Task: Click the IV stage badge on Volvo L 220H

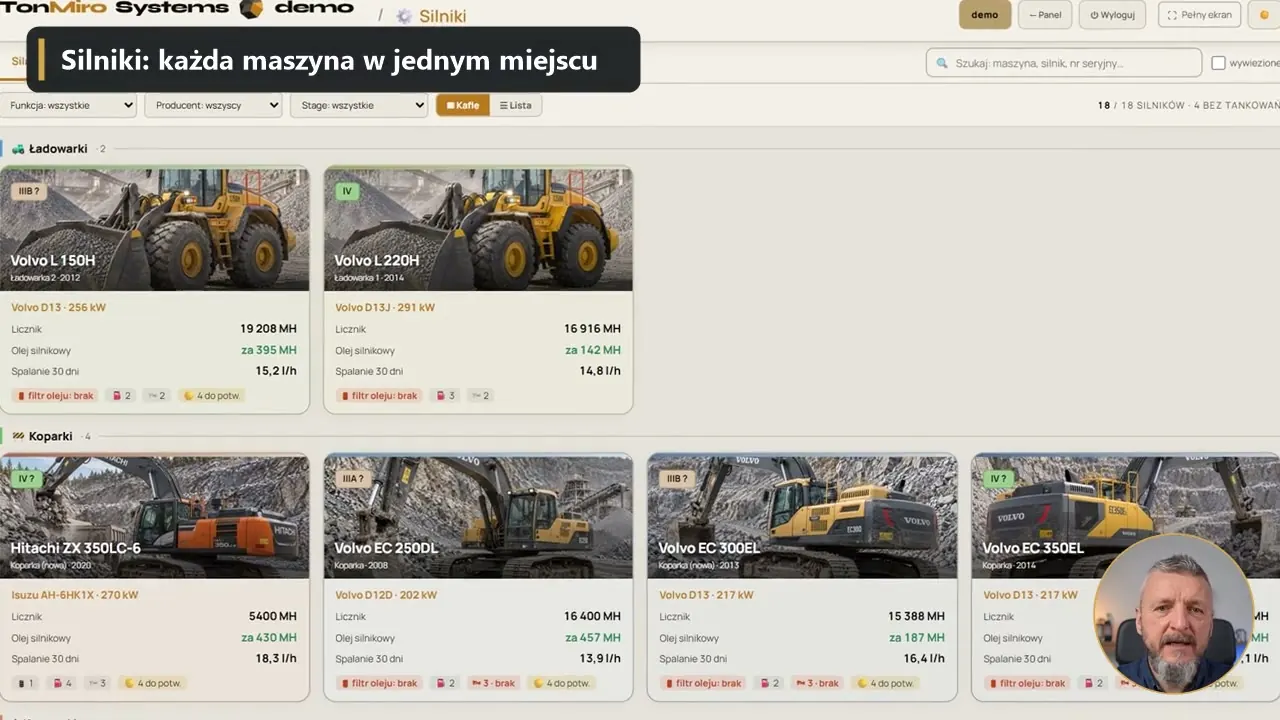Action: coord(347,191)
